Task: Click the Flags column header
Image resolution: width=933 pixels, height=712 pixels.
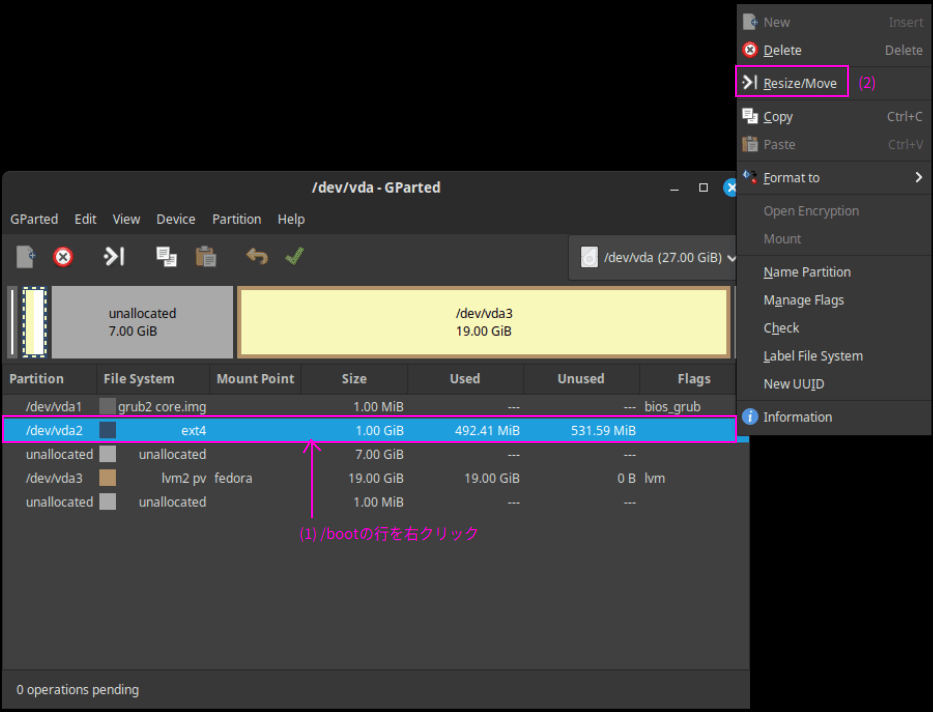Action: (688, 379)
